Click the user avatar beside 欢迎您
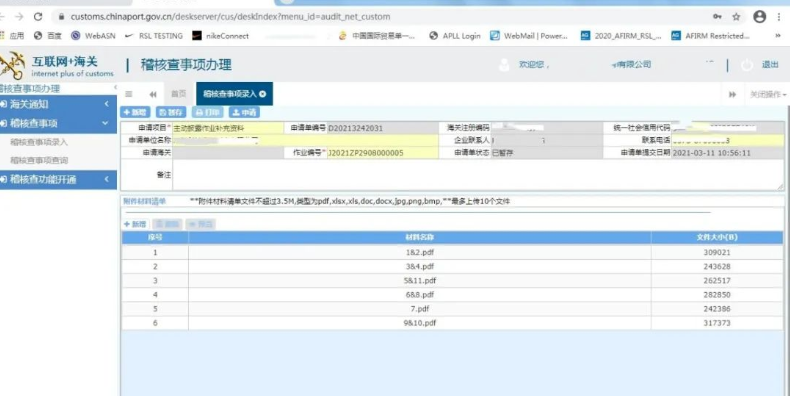Viewport: 790px width, 396px height. coord(504,65)
